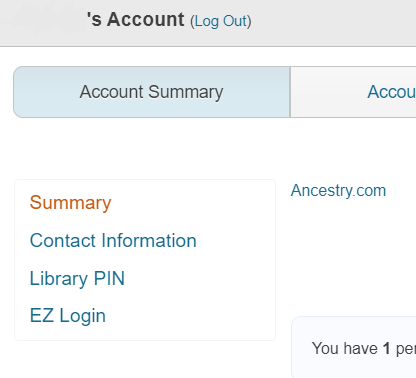This screenshot has height=378, width=416.
Task: Click the gray header bar beside Log Out
Action: pyautogui.click(x=333, y=23)
